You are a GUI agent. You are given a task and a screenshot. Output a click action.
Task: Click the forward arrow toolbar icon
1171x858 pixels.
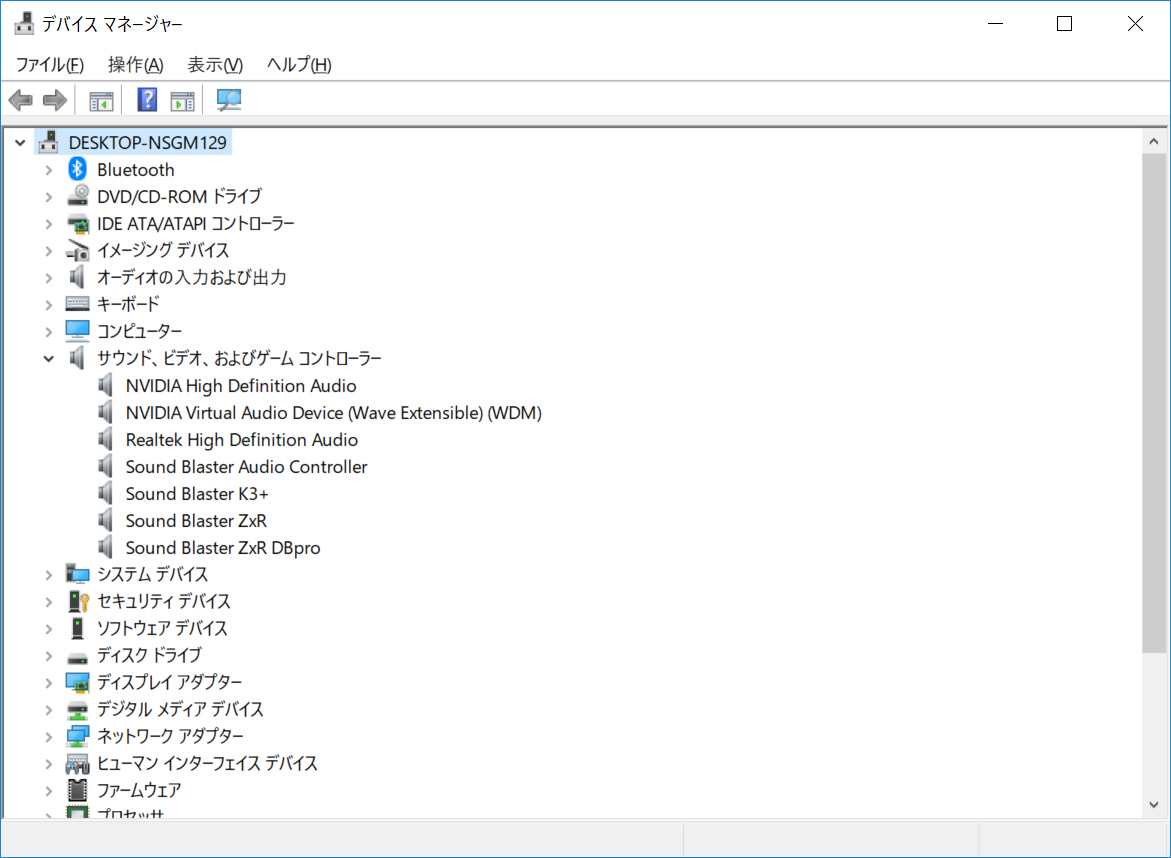55,100
